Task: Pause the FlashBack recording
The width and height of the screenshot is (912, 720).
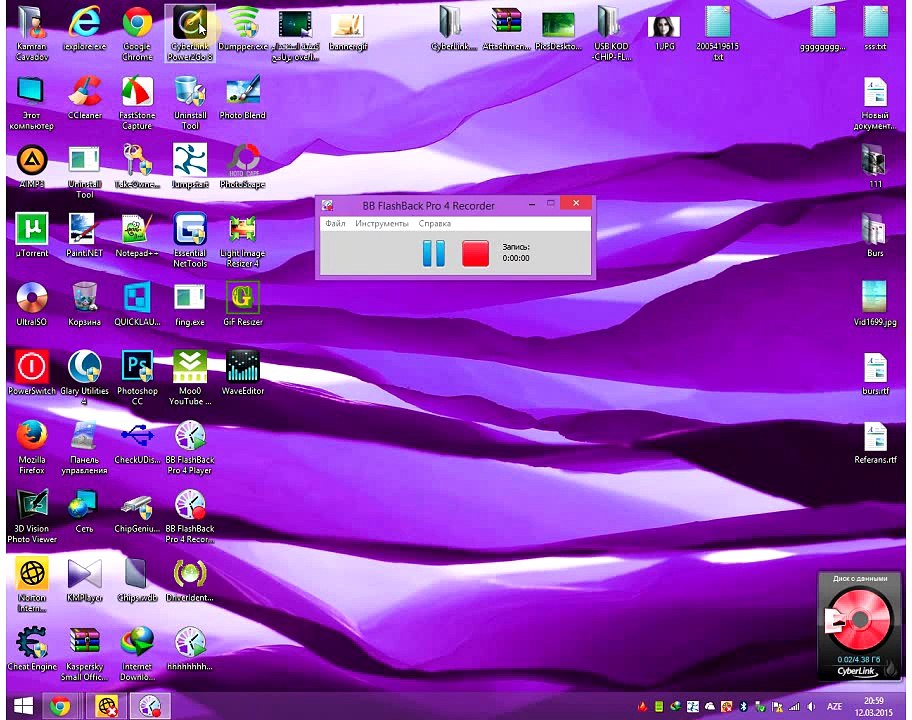Action: pos(433,254)
